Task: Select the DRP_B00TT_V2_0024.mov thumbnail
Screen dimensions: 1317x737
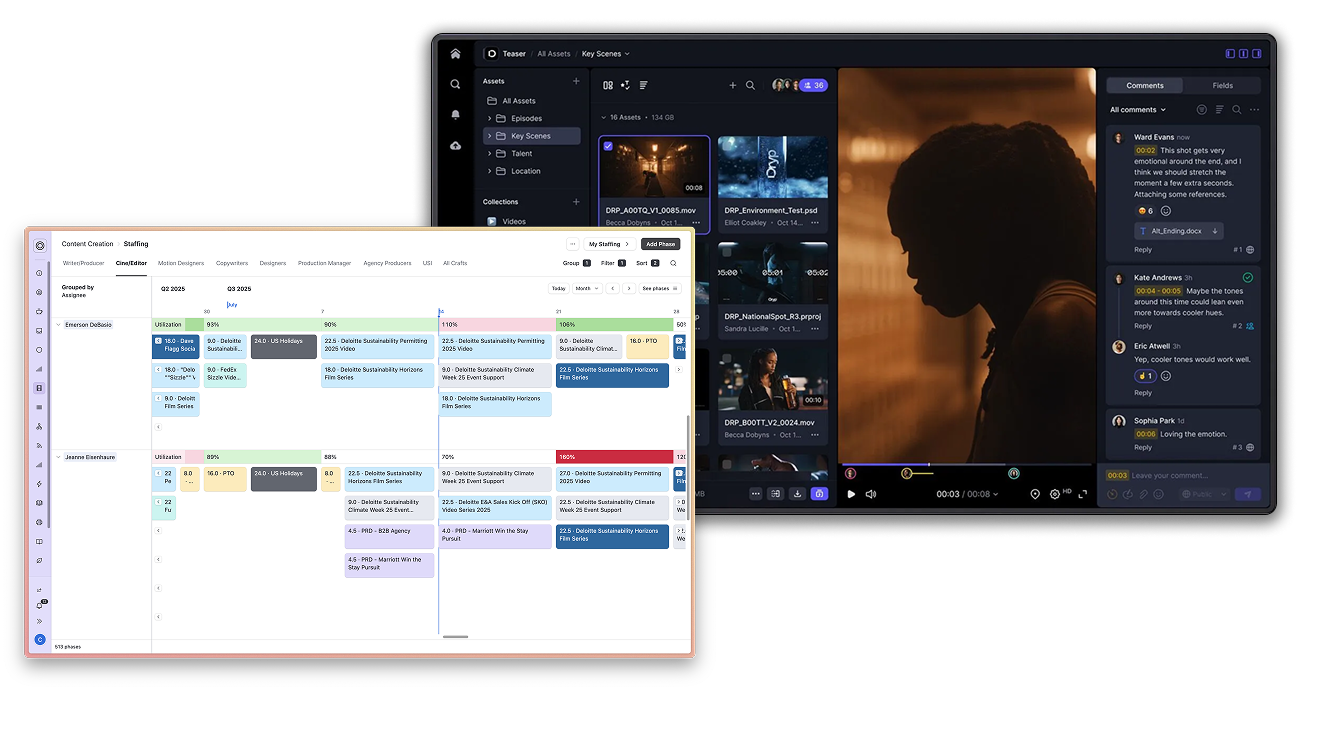Action: (x=773, y=380)
